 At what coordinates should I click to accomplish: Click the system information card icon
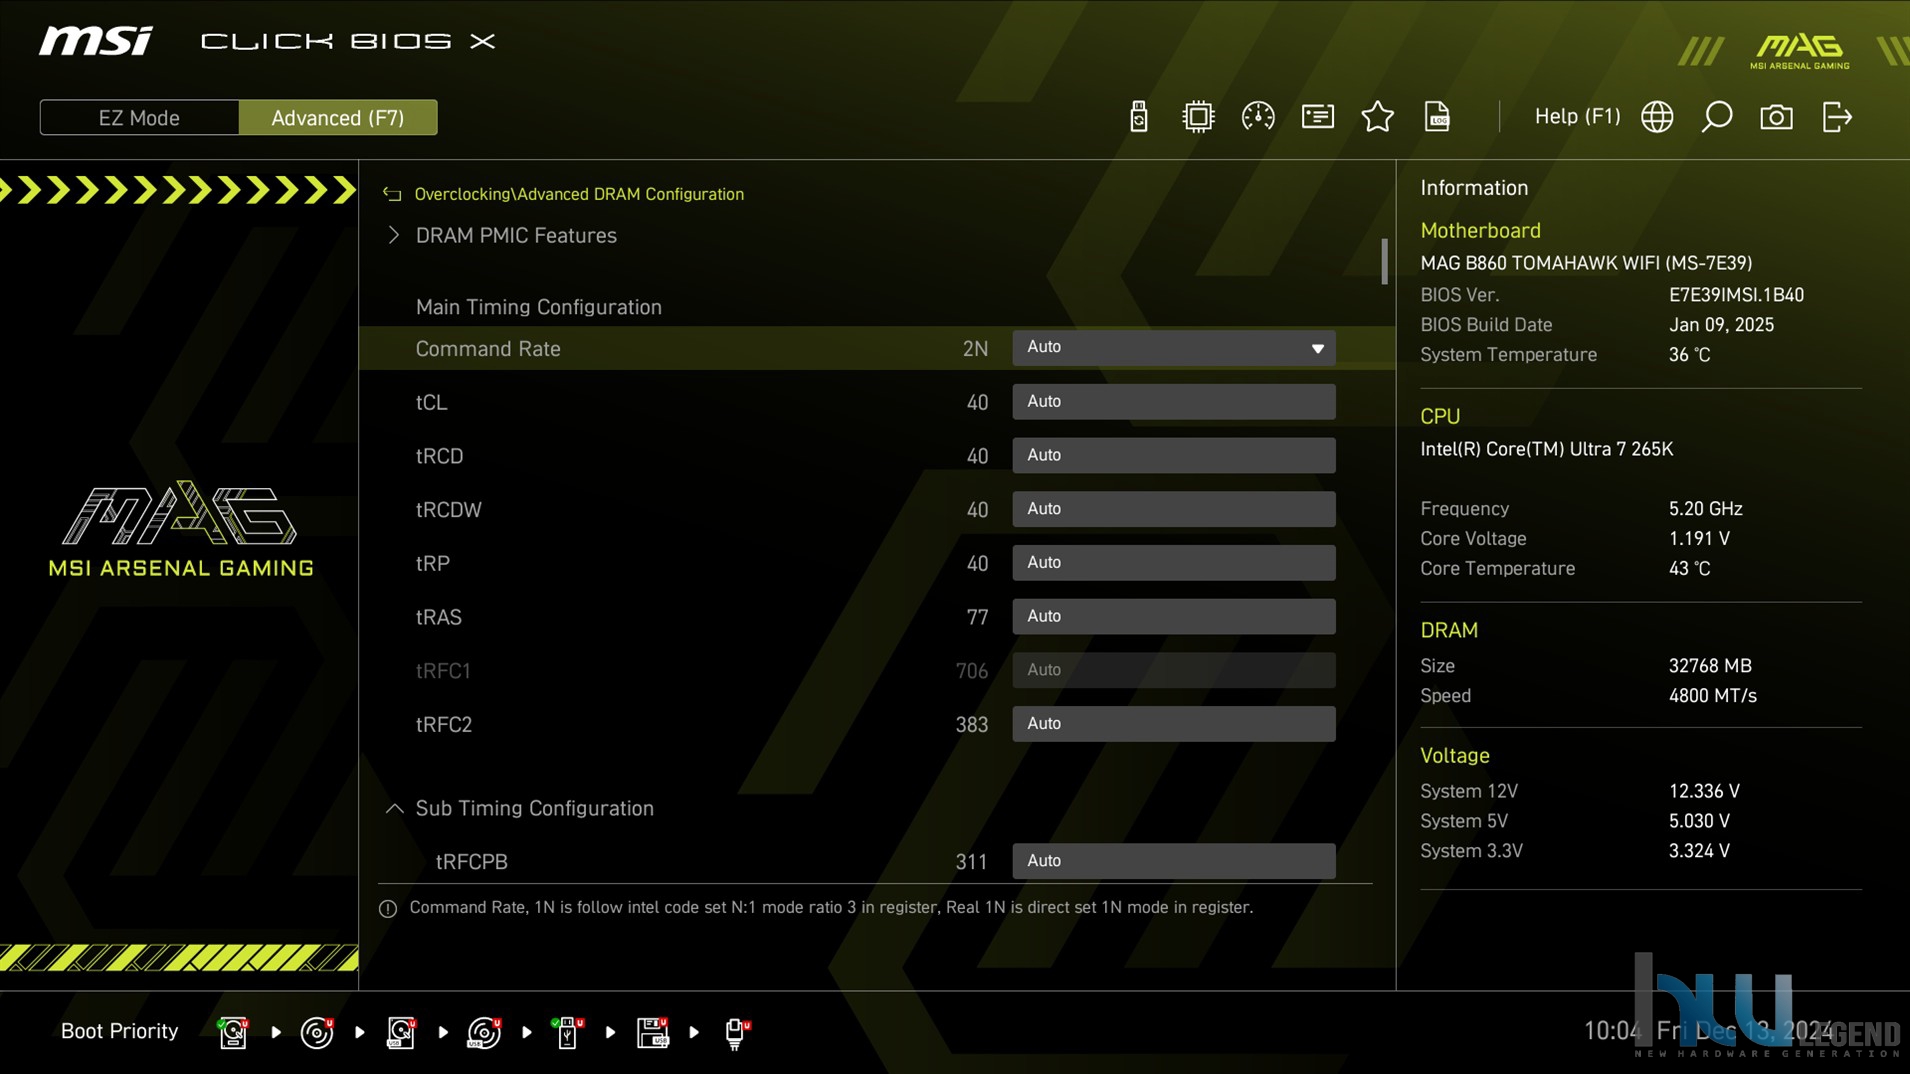click(1318, 117)
